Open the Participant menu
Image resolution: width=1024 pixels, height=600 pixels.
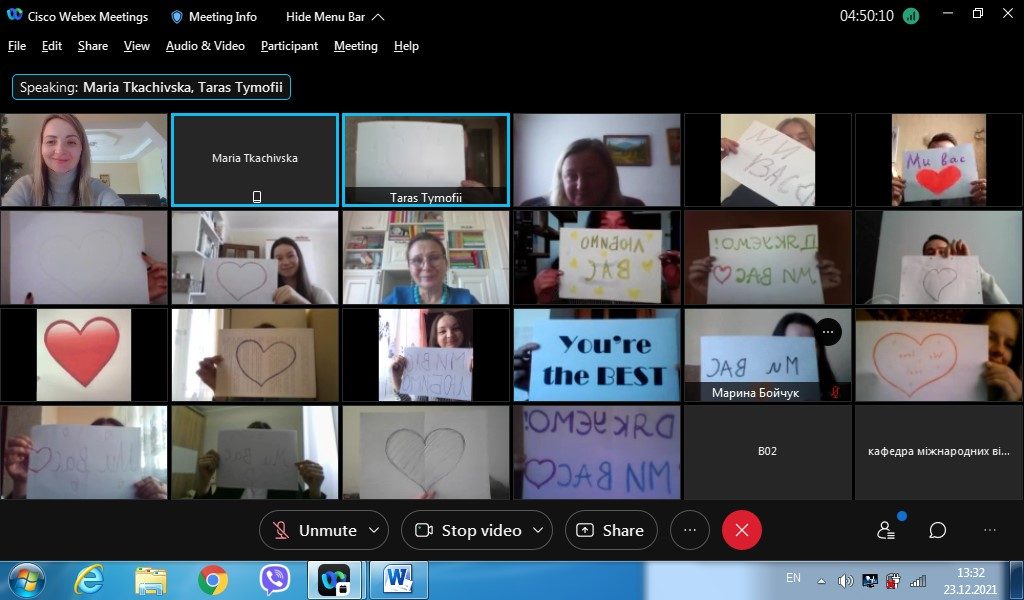coord(289,46)
